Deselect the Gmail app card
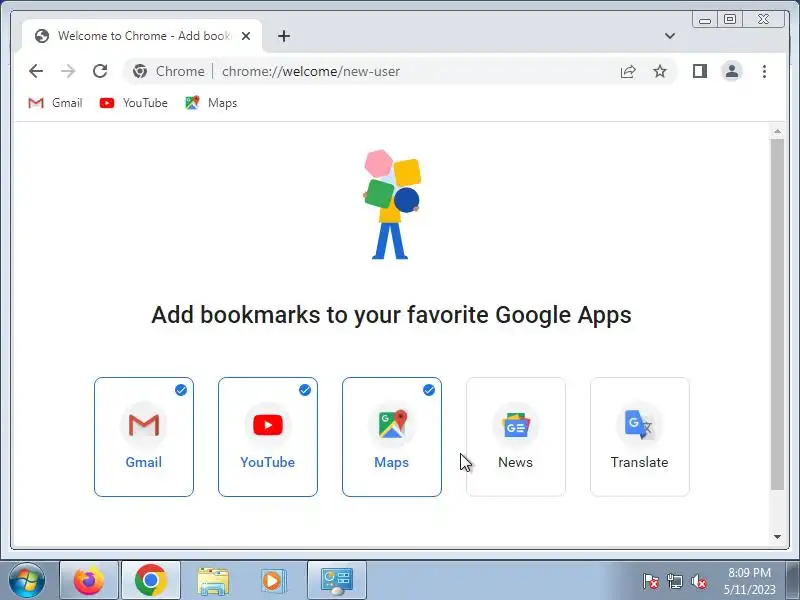The width and height of the screenshot is (800, 600). tap(144, 437)
